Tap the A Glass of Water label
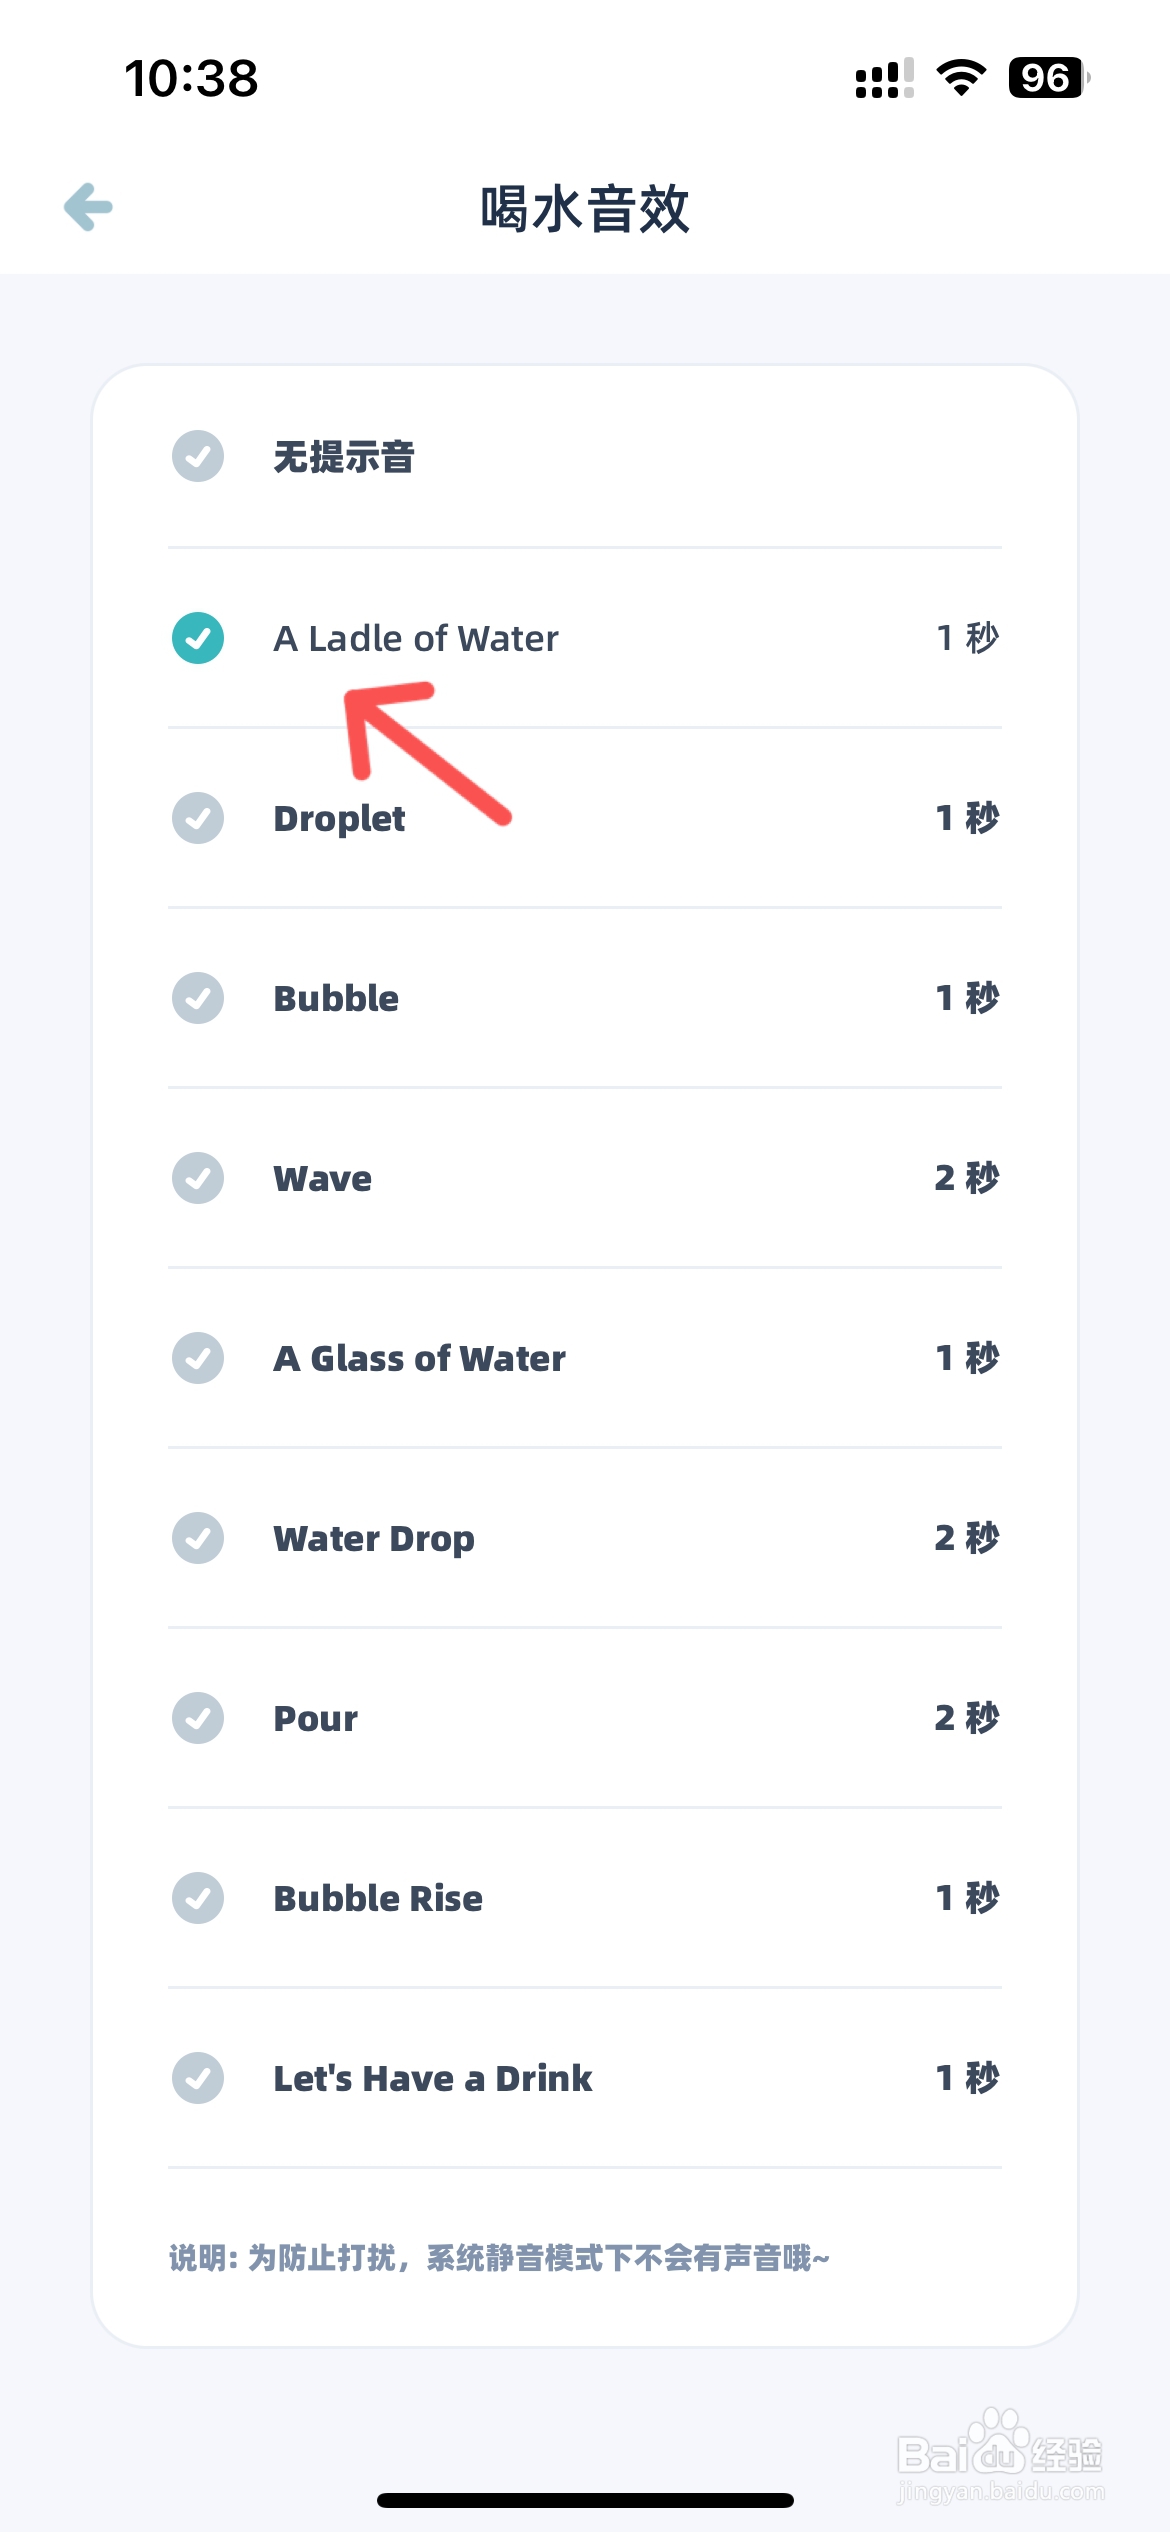1170x2532 pixels. pyautogui.click(x=419, y=1359)
